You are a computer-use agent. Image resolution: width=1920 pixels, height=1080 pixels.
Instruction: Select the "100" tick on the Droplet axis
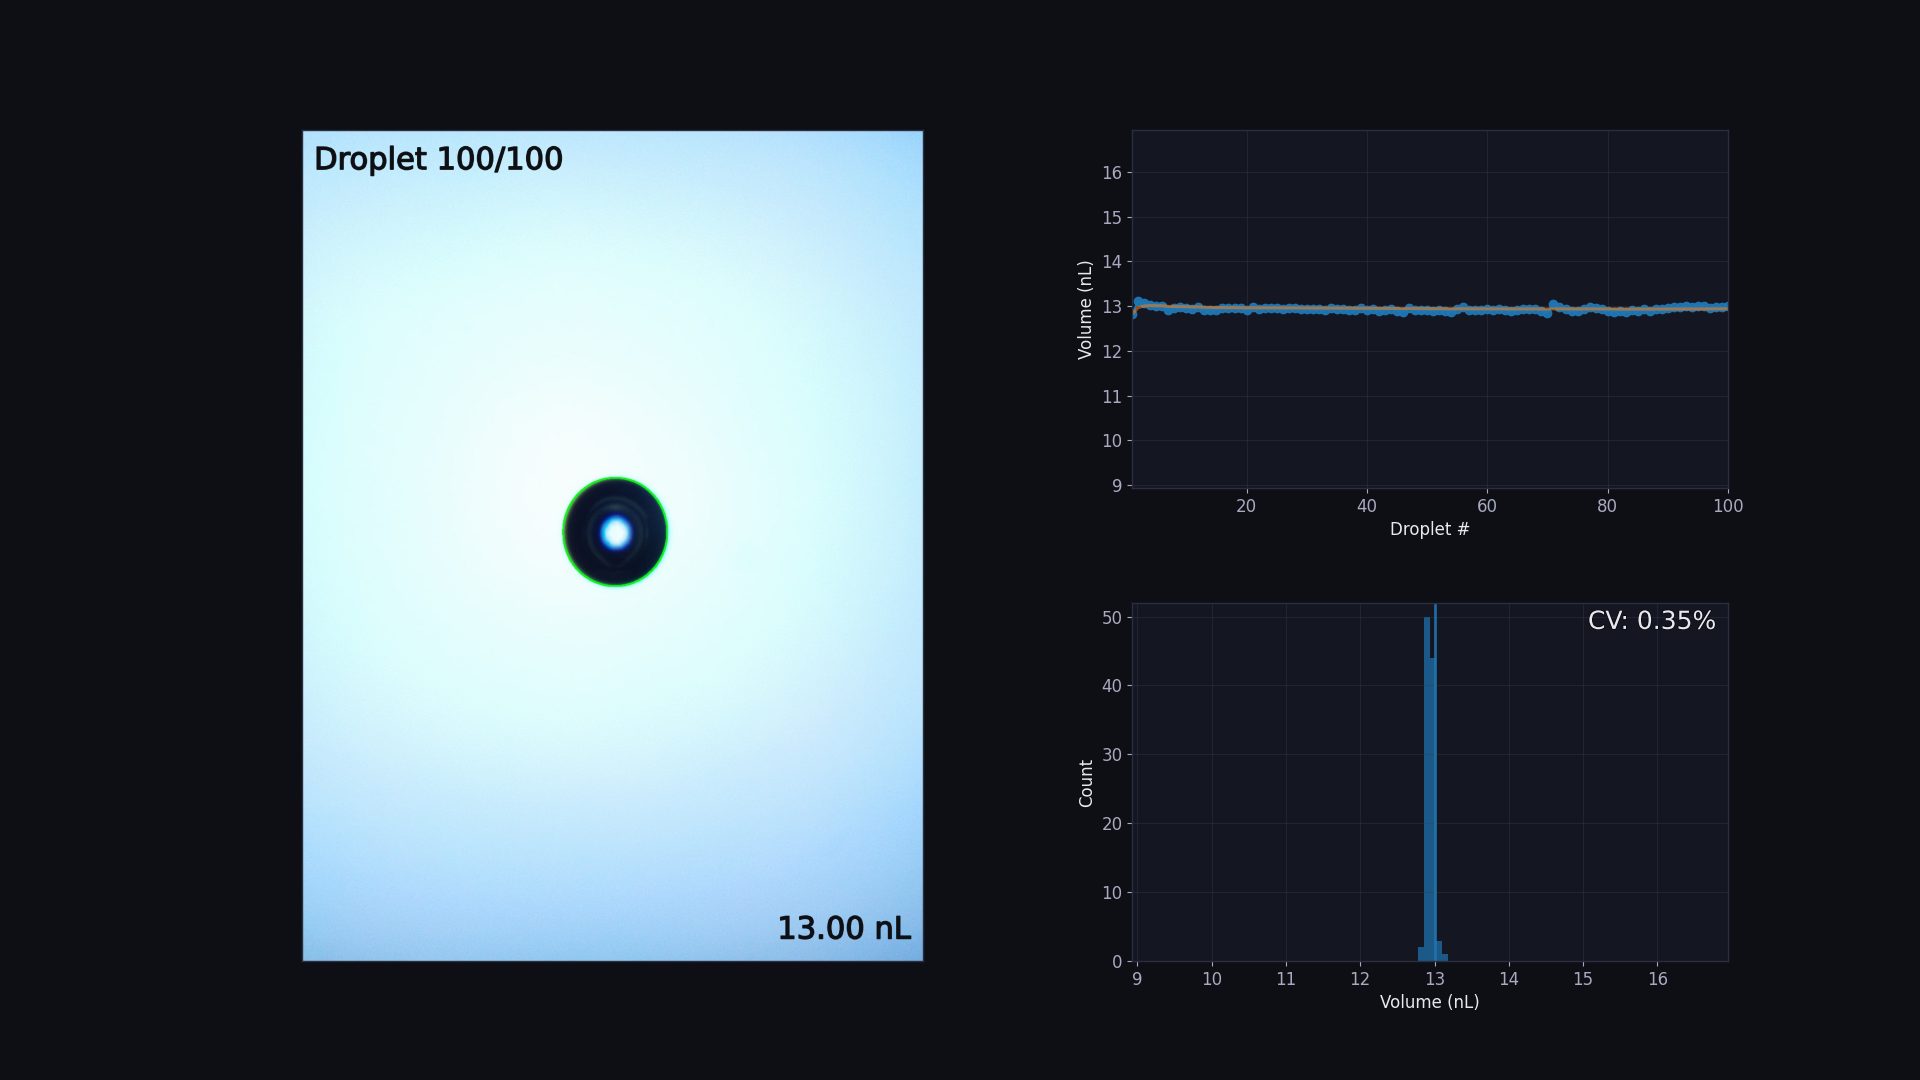point(1729,506)
